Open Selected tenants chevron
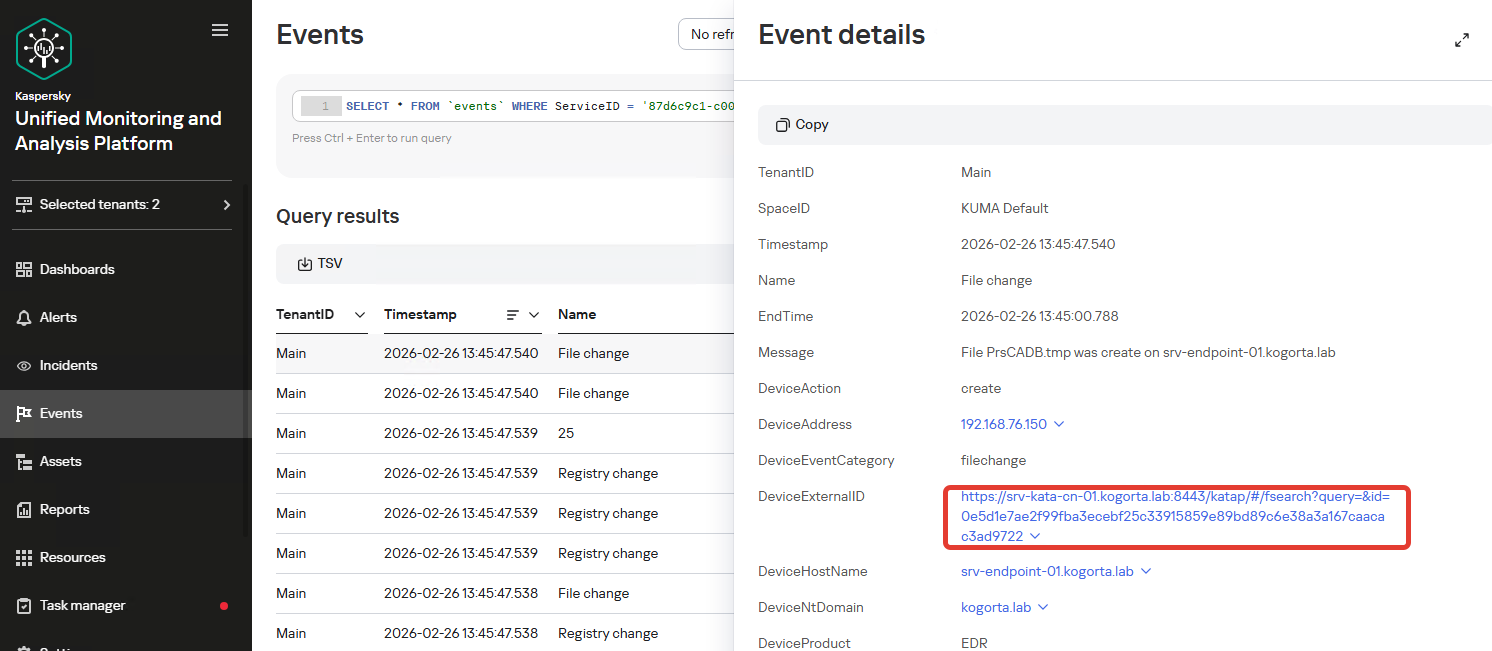This screenshot has width=1492, height=651. (227, 204)
